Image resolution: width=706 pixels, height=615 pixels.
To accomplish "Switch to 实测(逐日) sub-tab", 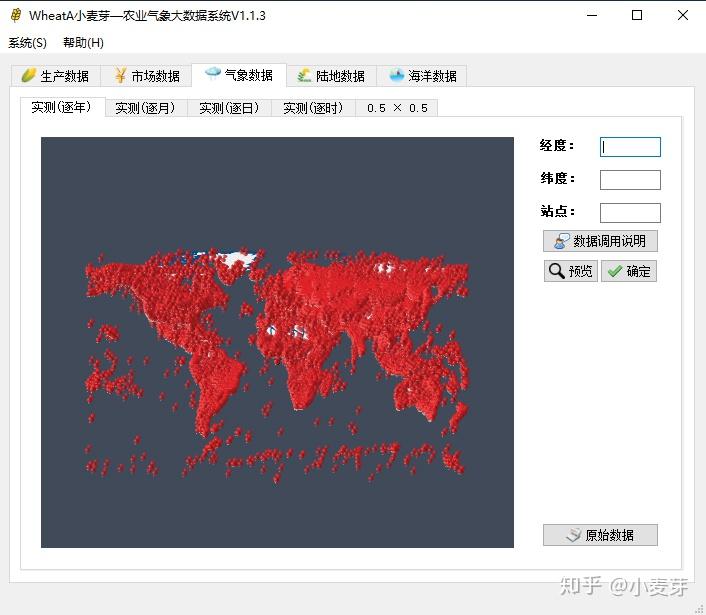I will point(230,108).
